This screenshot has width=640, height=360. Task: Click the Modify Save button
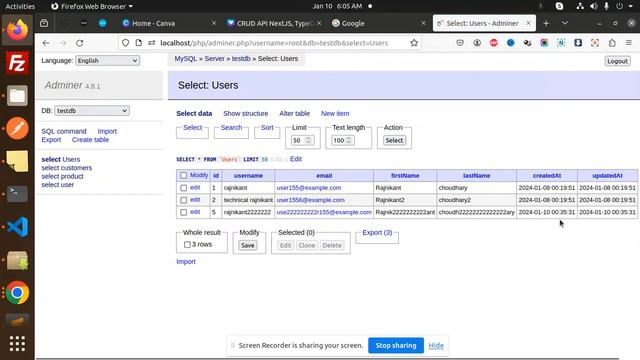coord(247,245)
